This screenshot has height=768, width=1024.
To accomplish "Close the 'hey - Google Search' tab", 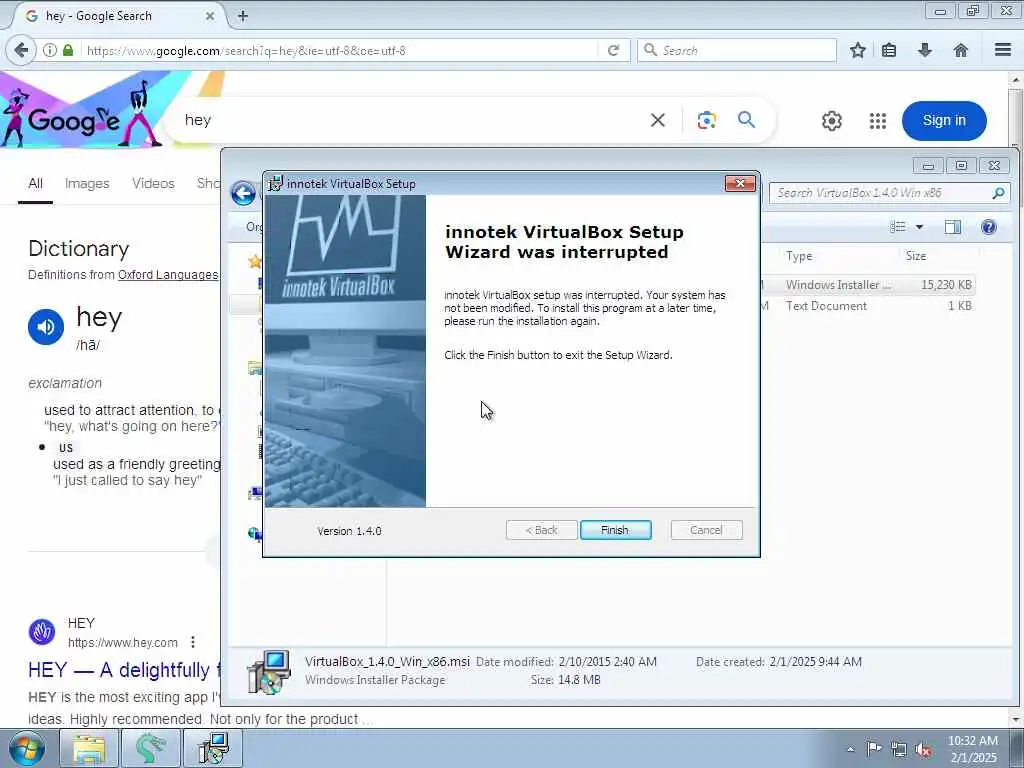I will 210,16.
